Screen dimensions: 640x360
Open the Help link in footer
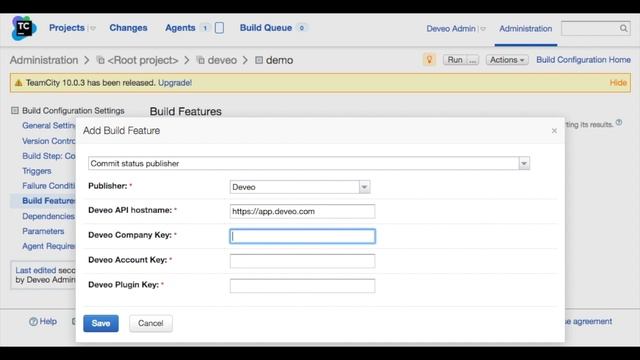48,322
